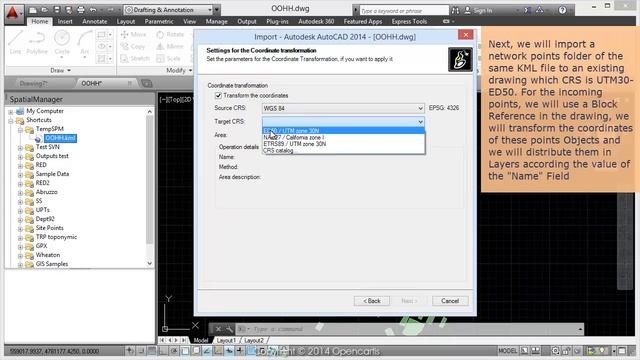Click the Quick View Layouts icon next to MODEL
This screenshot has width=640, height=360.
(x=524, y=351)
